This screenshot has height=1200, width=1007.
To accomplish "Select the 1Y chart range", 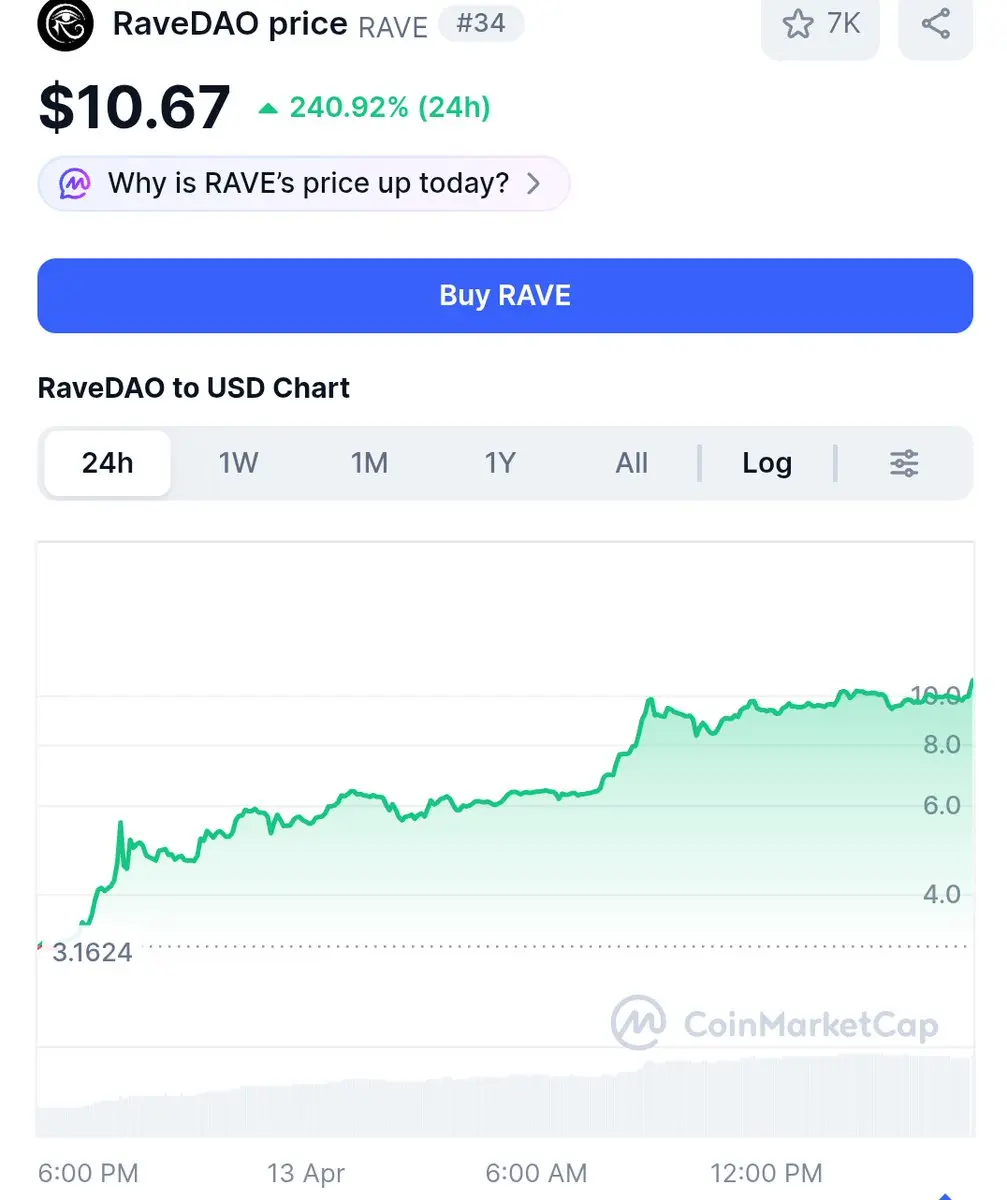I will (x=500, y=463).
